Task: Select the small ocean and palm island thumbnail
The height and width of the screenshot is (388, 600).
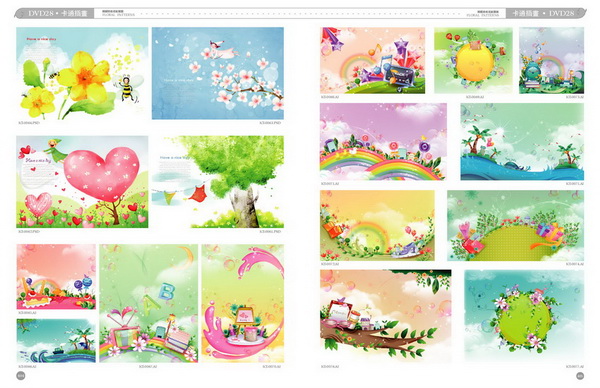Action: (x=56, y=341)
